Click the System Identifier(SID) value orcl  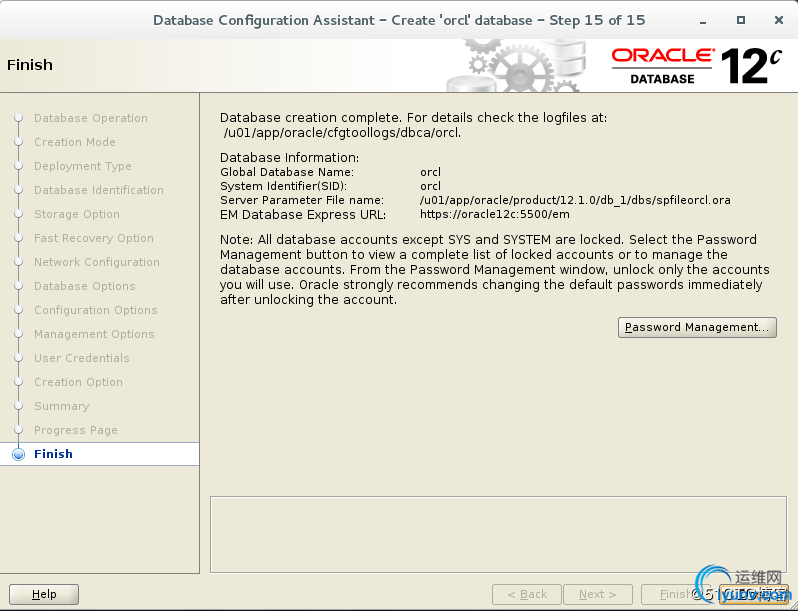pyautogui.click(x=431, y=186)
